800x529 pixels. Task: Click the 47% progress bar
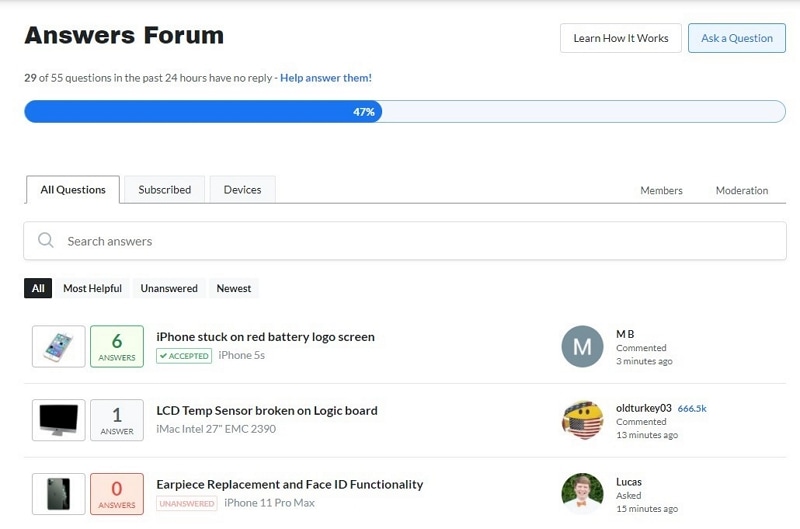pos(404,112)
